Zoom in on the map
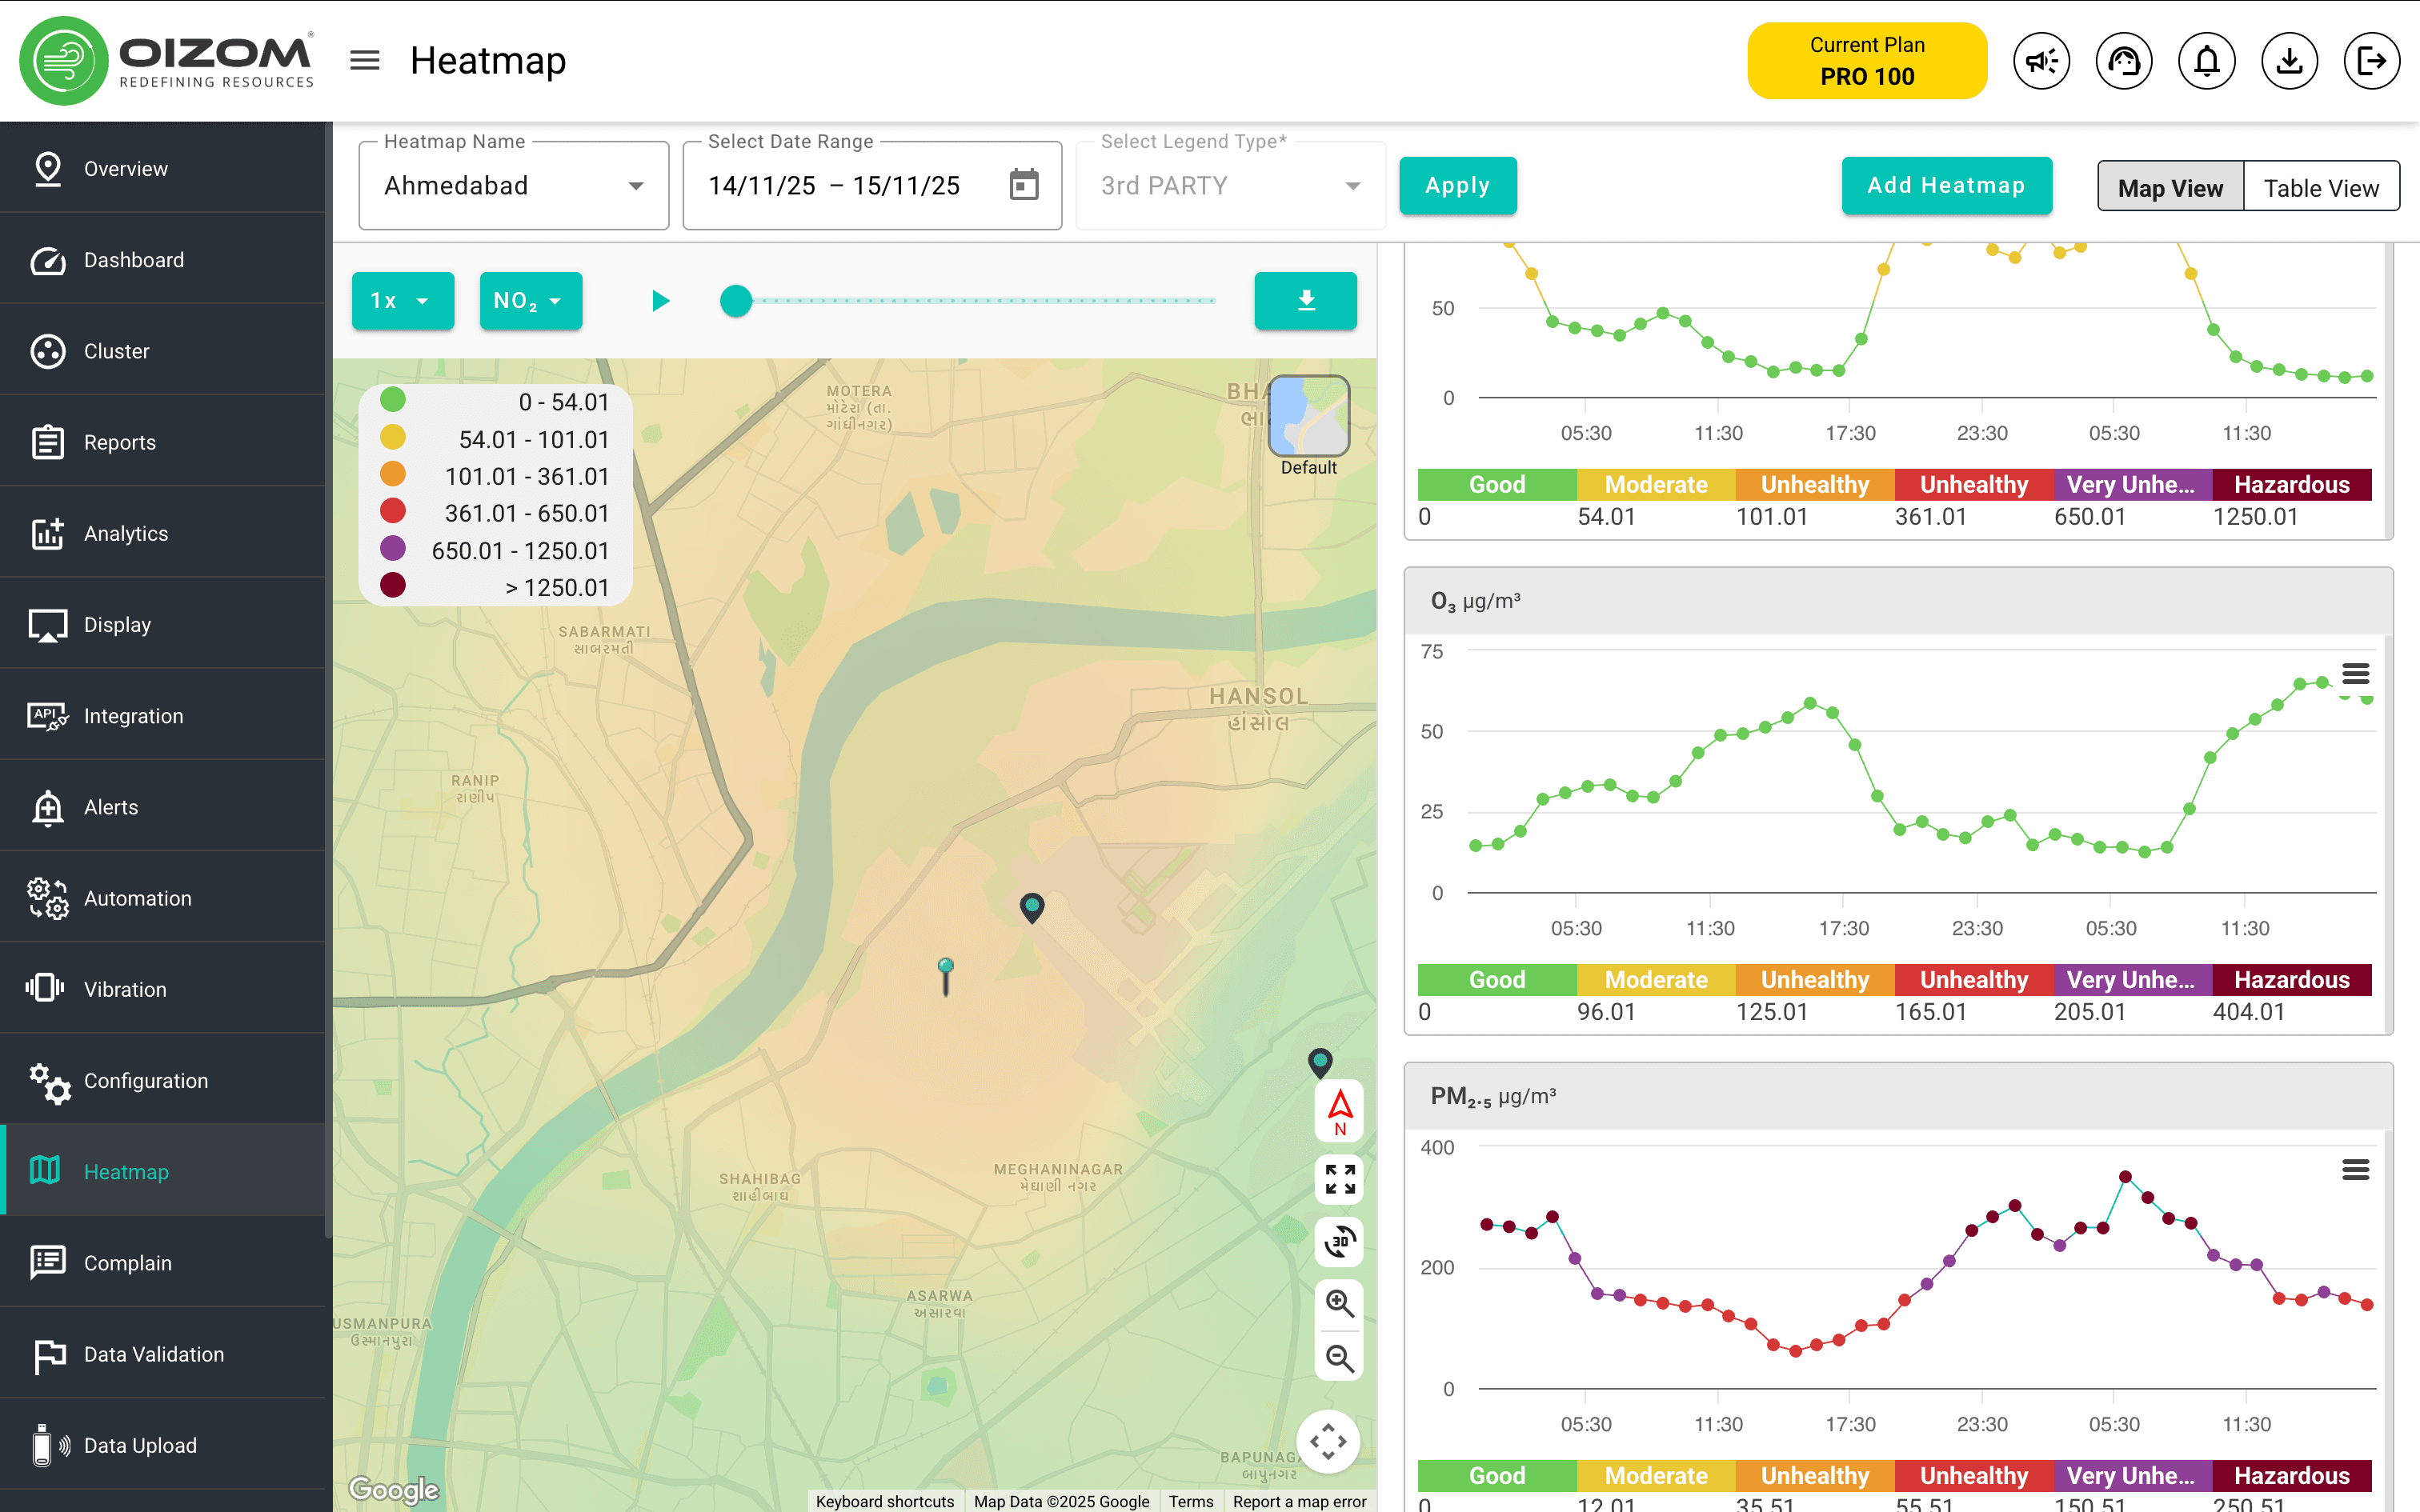 (x=1339, y=1303)
